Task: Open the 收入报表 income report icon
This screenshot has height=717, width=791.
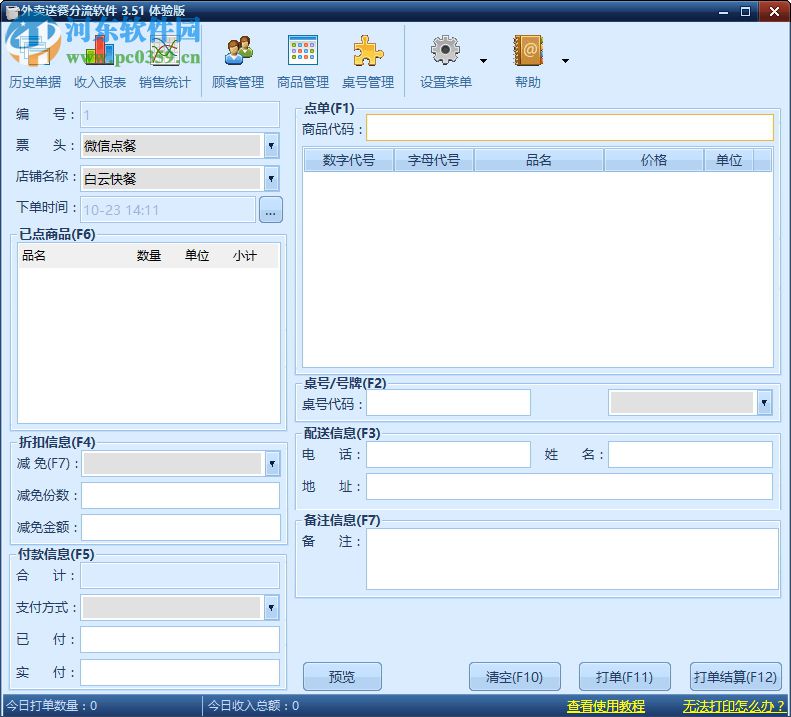Action: coord(99,62)
